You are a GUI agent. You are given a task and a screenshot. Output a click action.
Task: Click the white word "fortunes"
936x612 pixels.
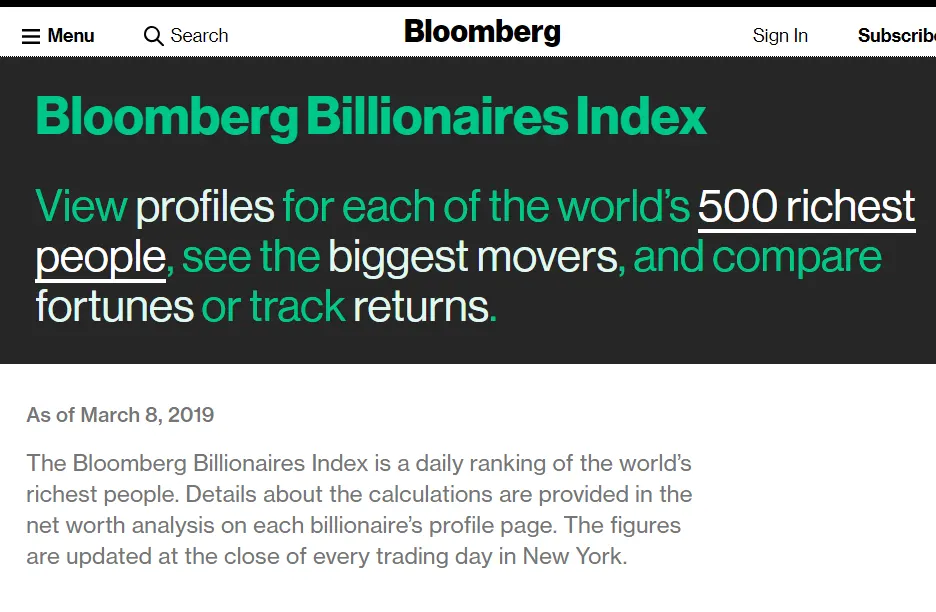[x=114, y=306]
